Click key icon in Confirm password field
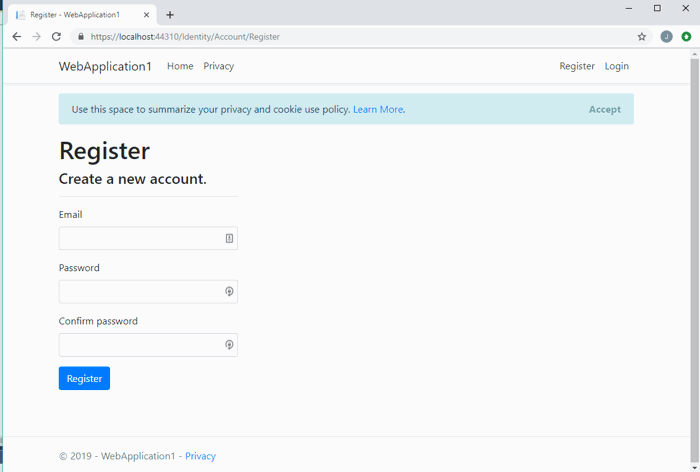 229,345
